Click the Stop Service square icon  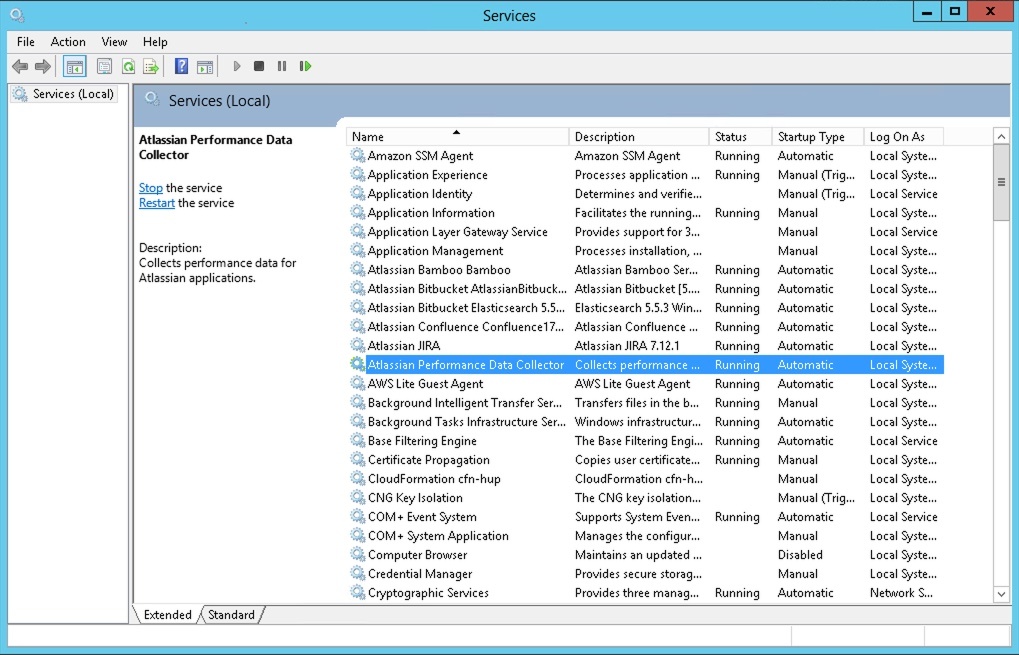[x=259, y=66]
